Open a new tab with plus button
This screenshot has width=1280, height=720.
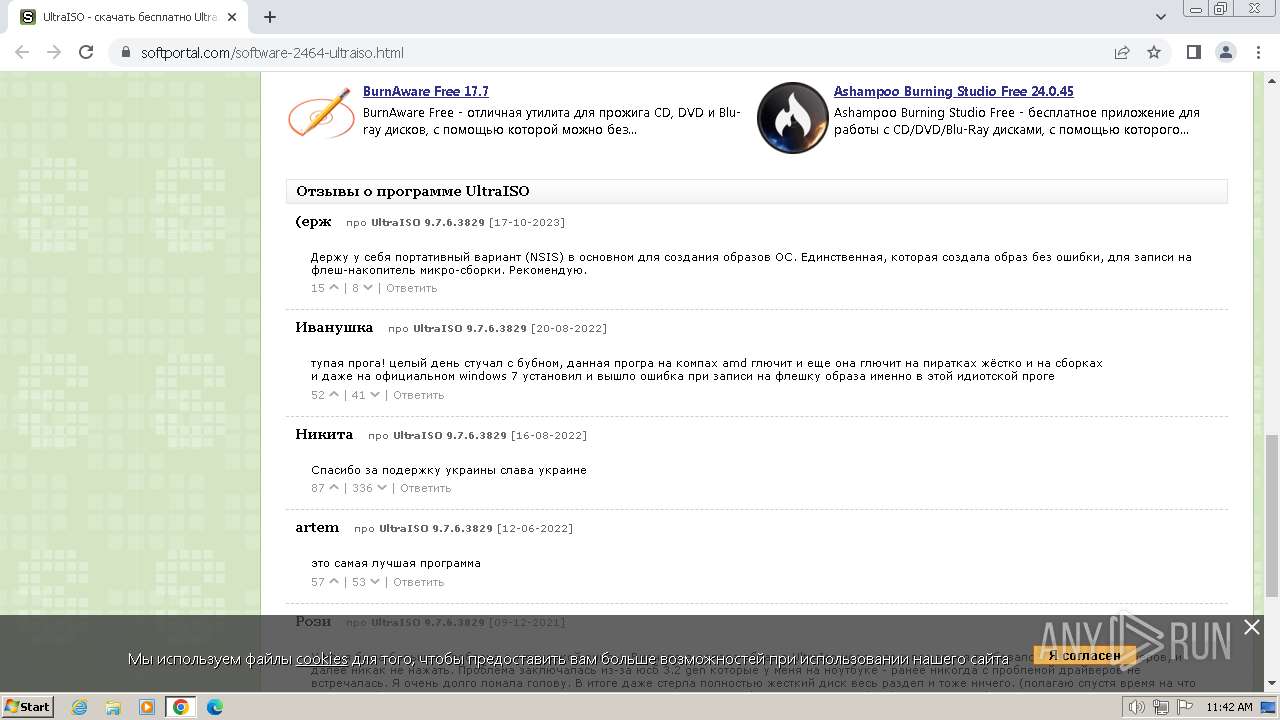pyautogui.click(x=270, y=17)
